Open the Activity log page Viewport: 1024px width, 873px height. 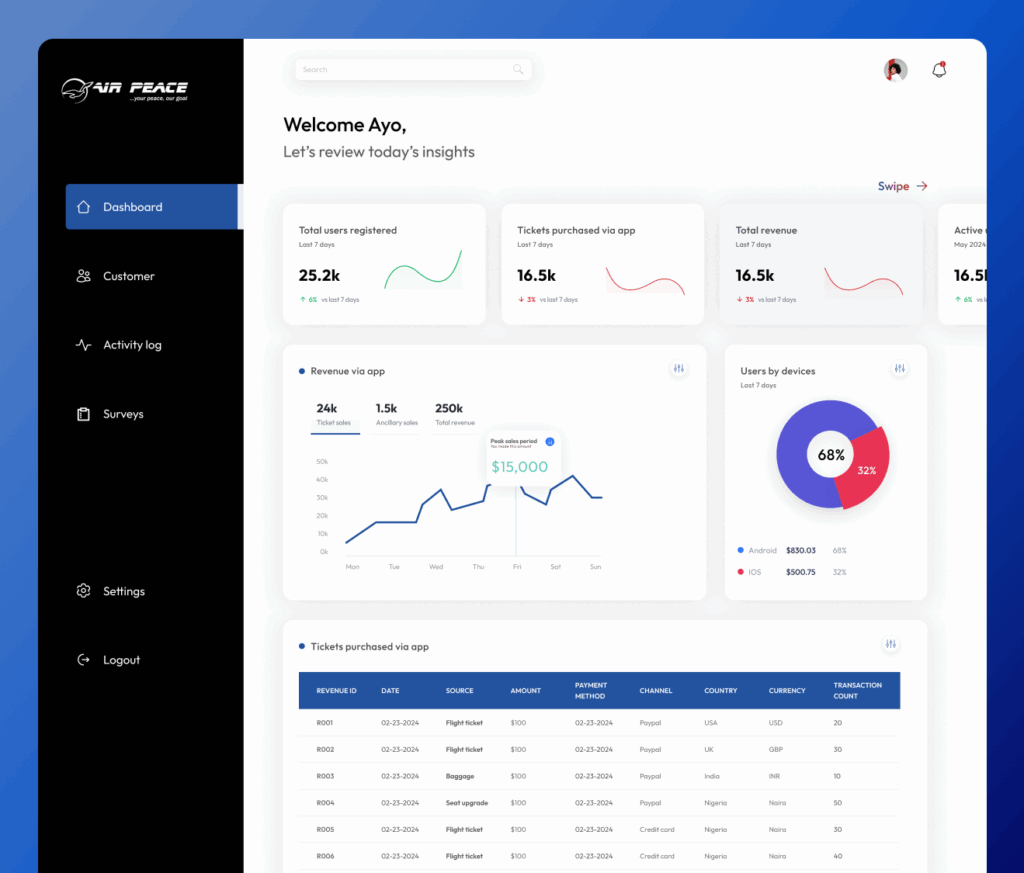[x=131, y=345]
